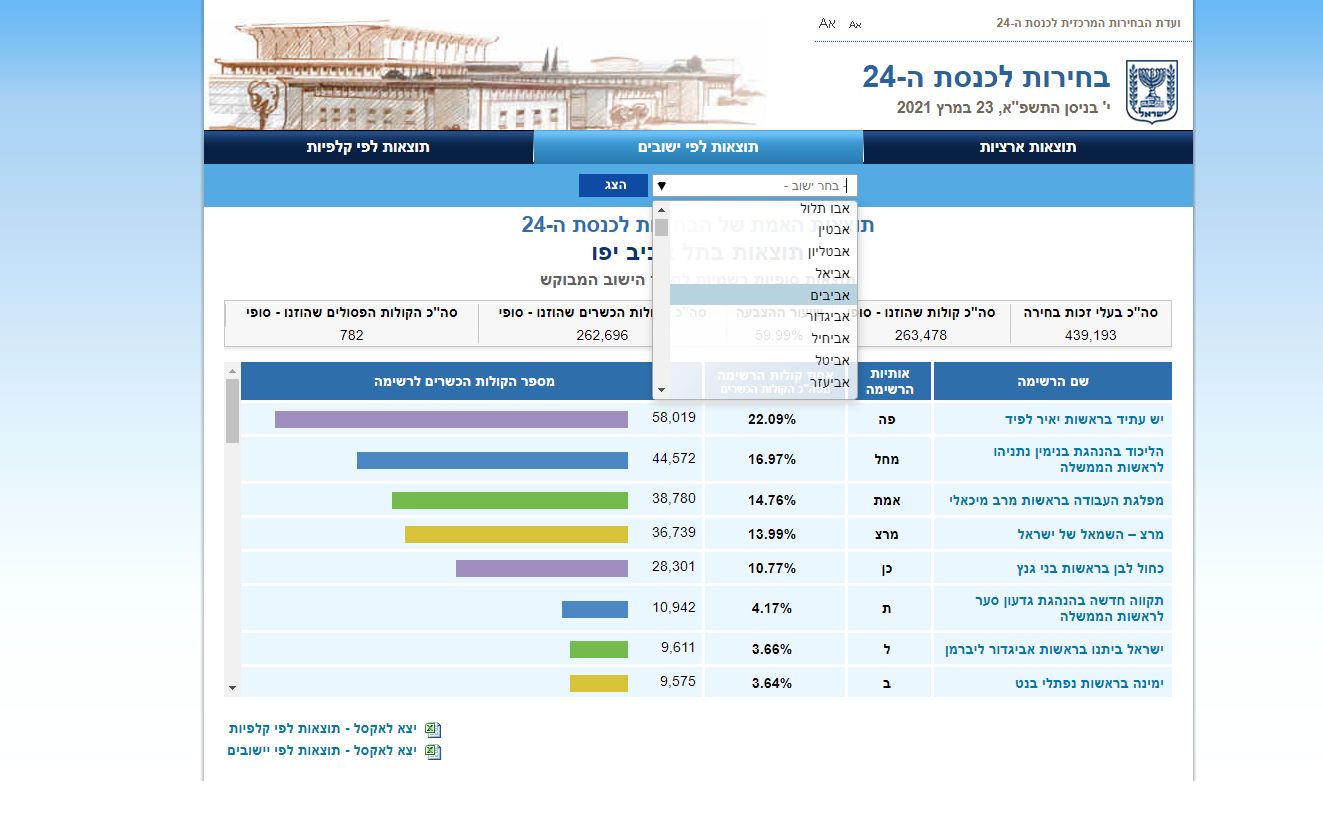Viewport: 1323px width, 830px height.
Task: Click ועדת הבחירות המרכזית לכנסת ה-24 link
Action: pos(1088,23)
